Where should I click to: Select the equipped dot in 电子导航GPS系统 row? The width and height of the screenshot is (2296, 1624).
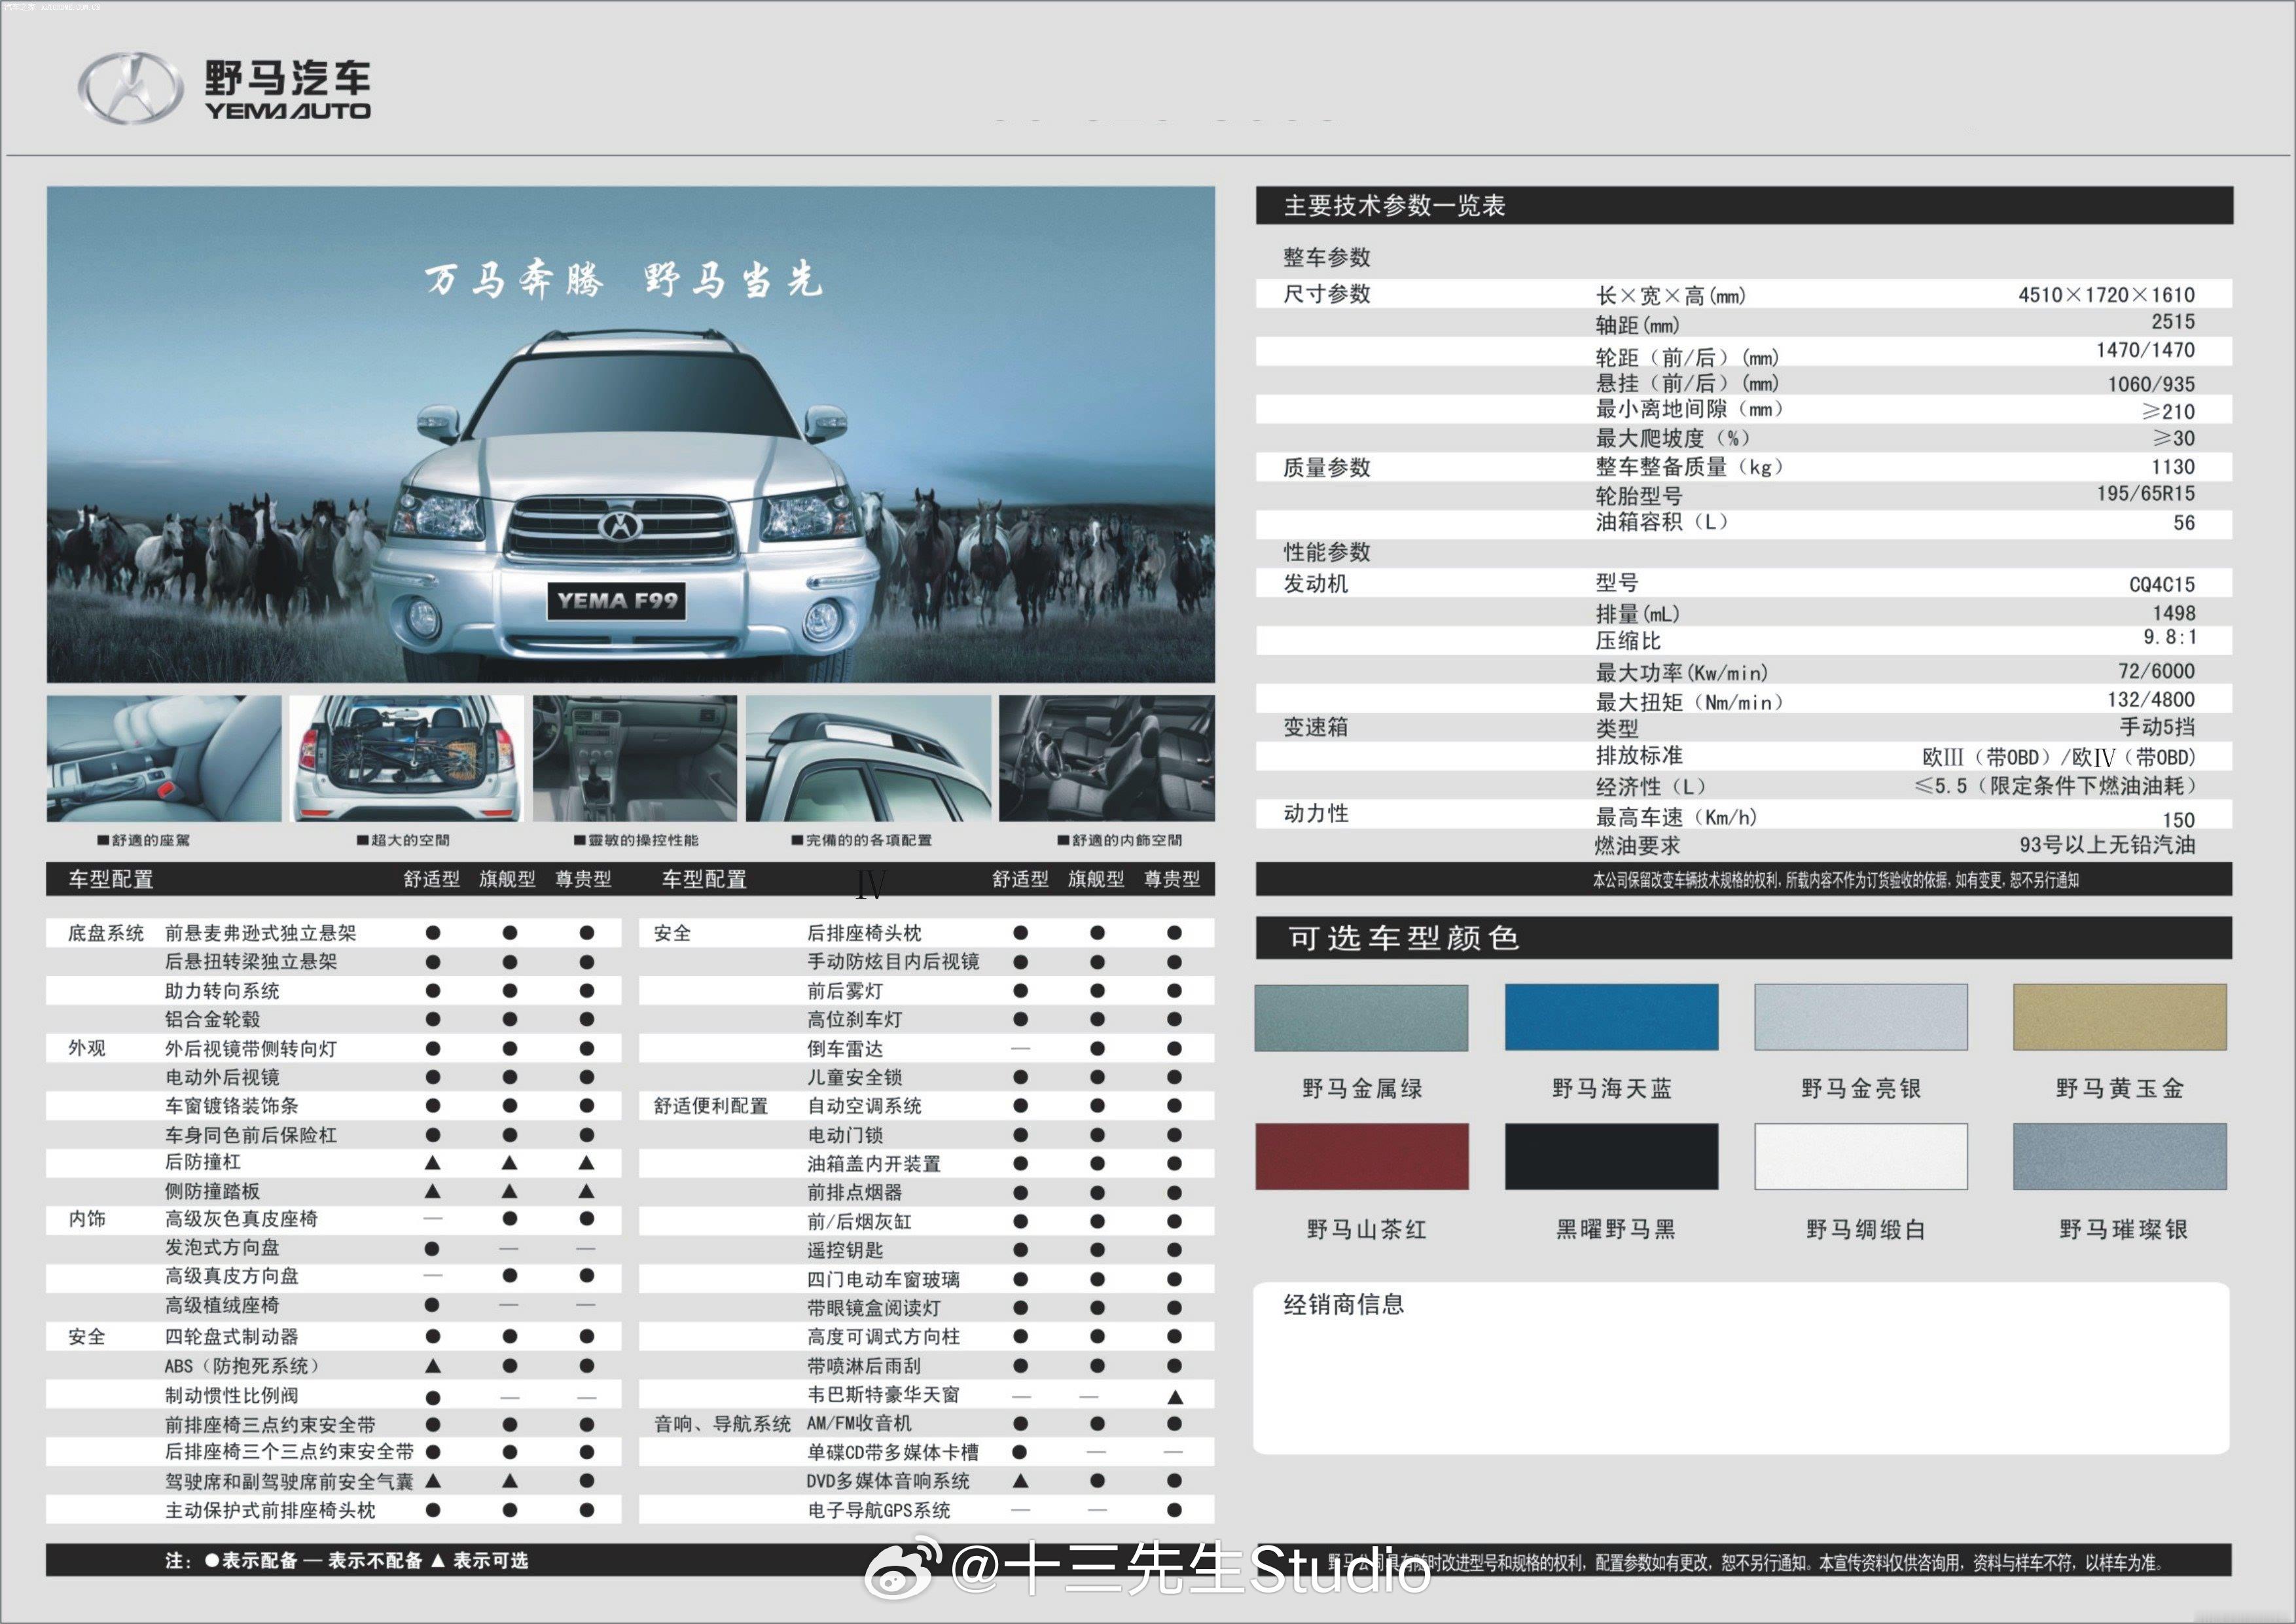tap(1174, 1510)
